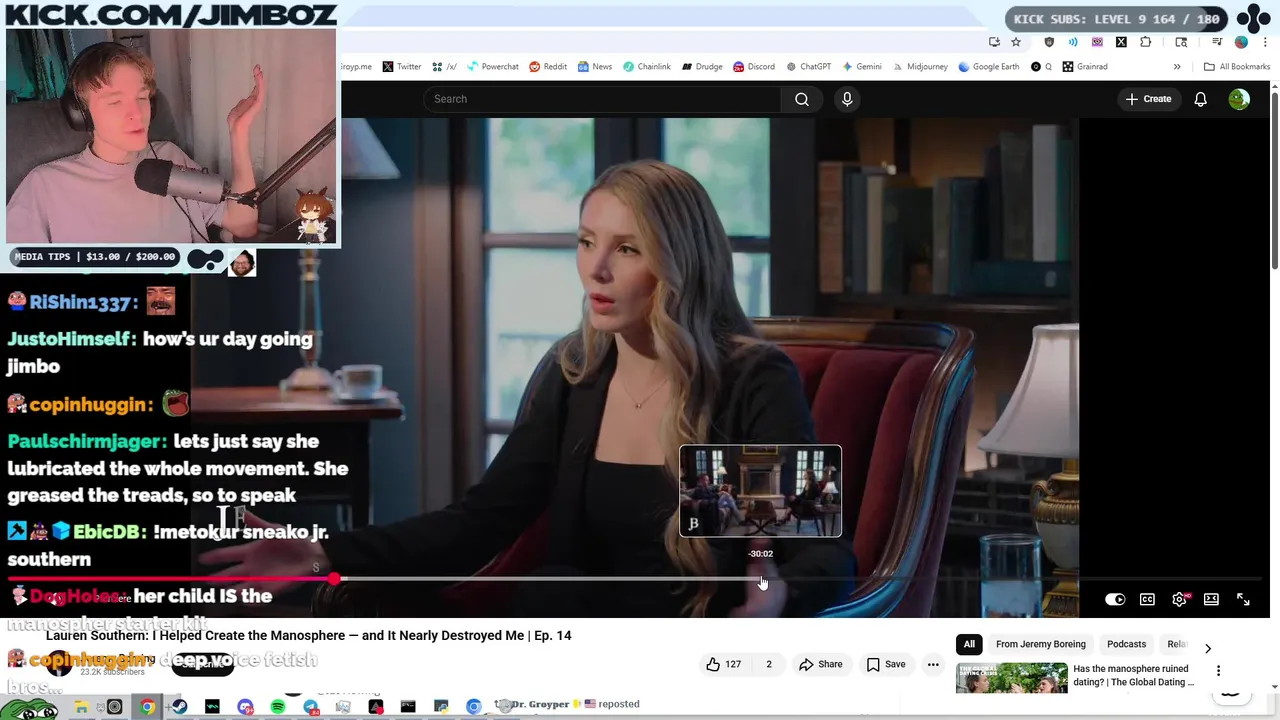Open the Discord bookmark
This screenshot has width=1280, height=720.
point(753,67)
